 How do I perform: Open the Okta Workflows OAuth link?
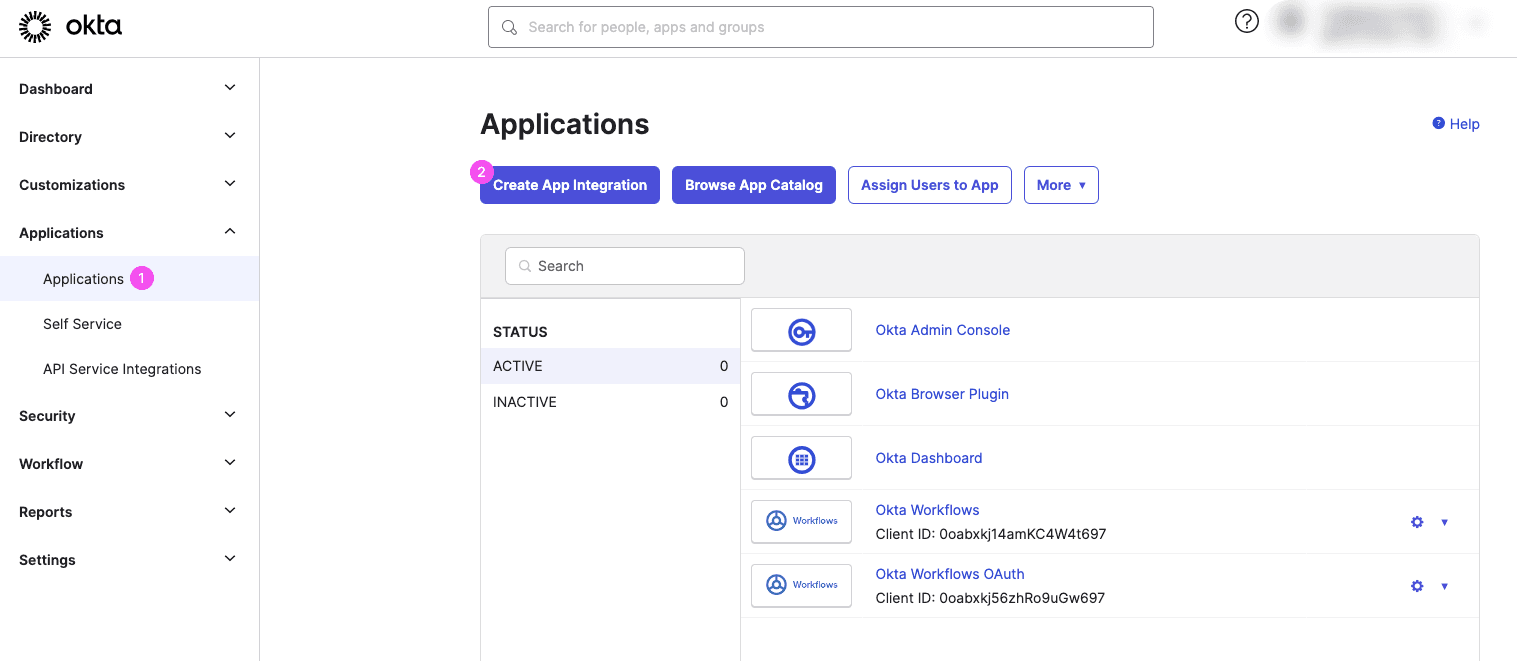tap(949, 573)
